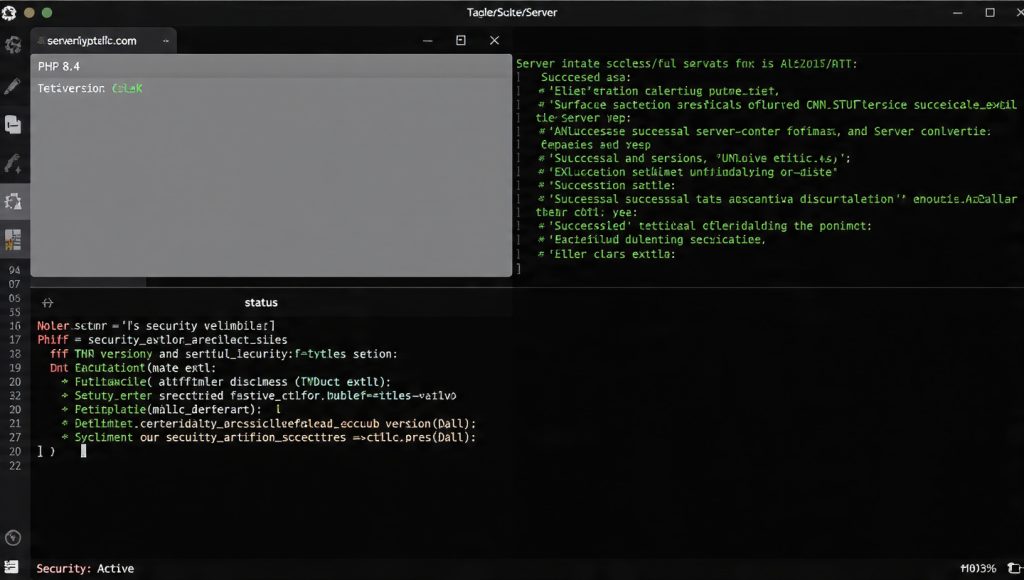Click the circular icon at sidebar bottom

tap(12, 538)
